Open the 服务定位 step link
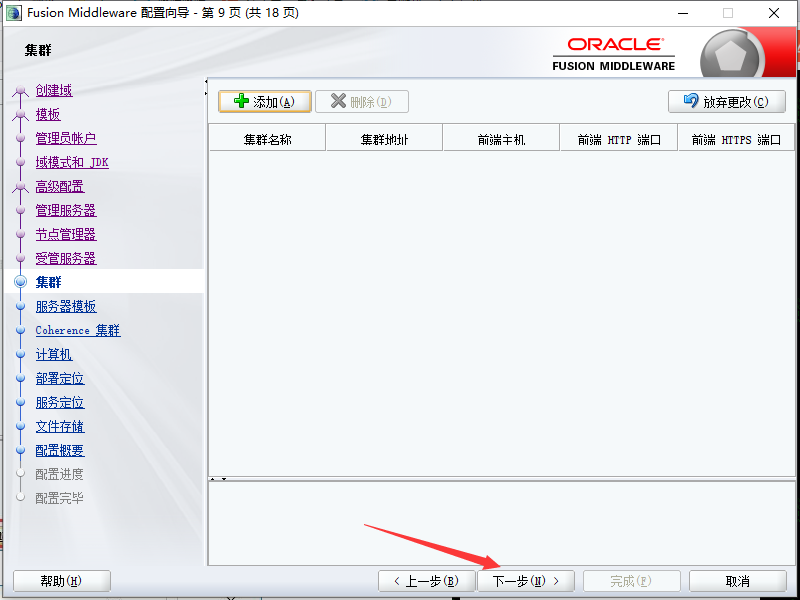Screen dimensions: 800x600 pos(60,402)
